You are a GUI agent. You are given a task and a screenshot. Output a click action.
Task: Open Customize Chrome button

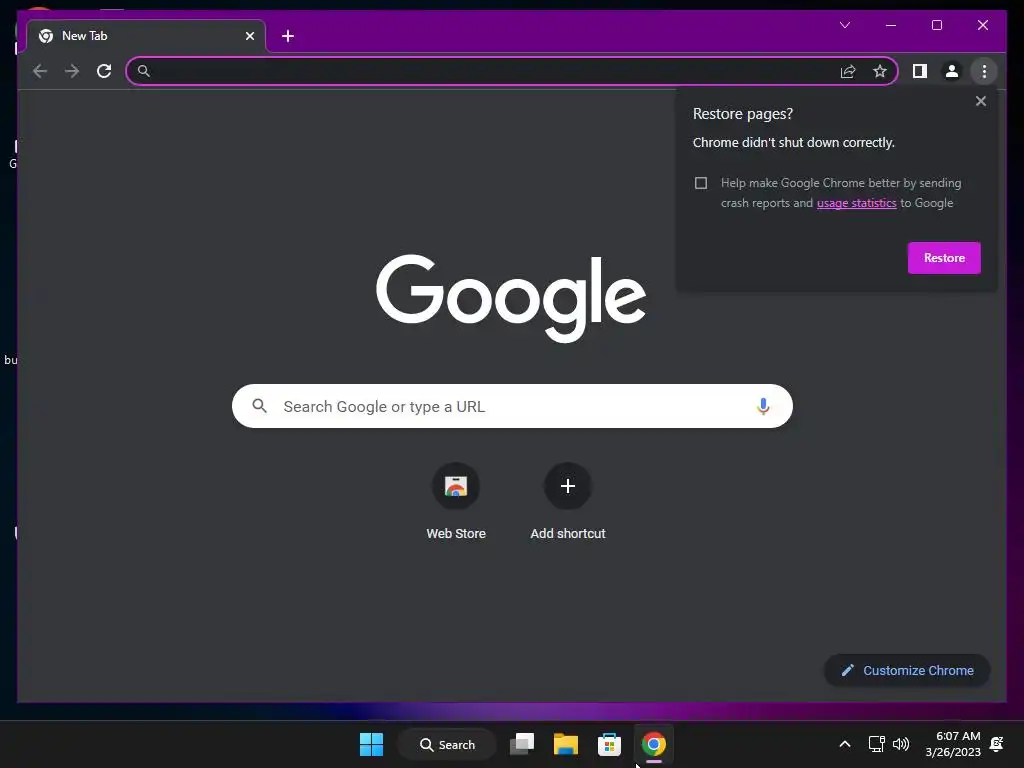(x=907, y=670)
